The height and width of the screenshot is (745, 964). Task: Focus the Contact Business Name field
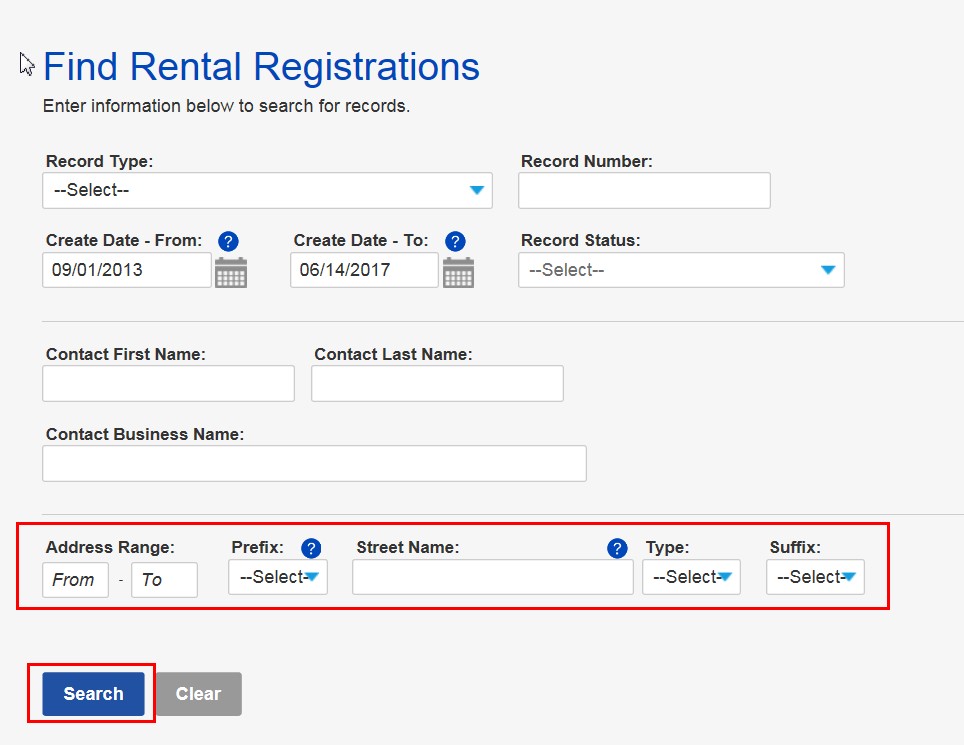[314, 463]
